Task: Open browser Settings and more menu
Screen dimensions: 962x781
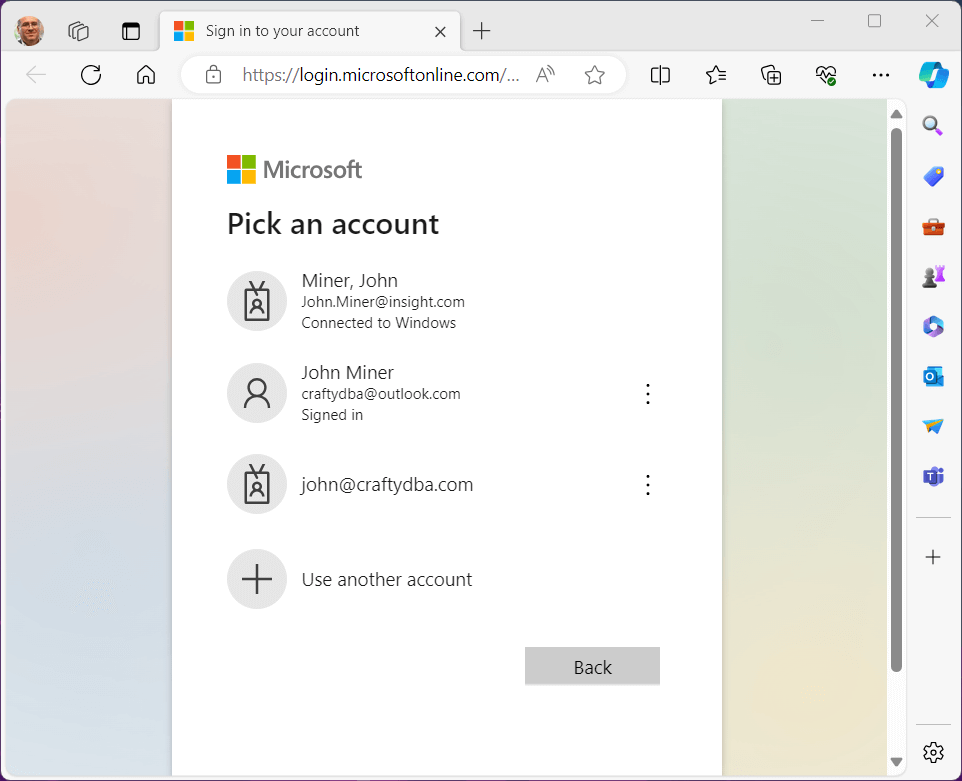Action: pyautogui.click(x=880, y=75)
